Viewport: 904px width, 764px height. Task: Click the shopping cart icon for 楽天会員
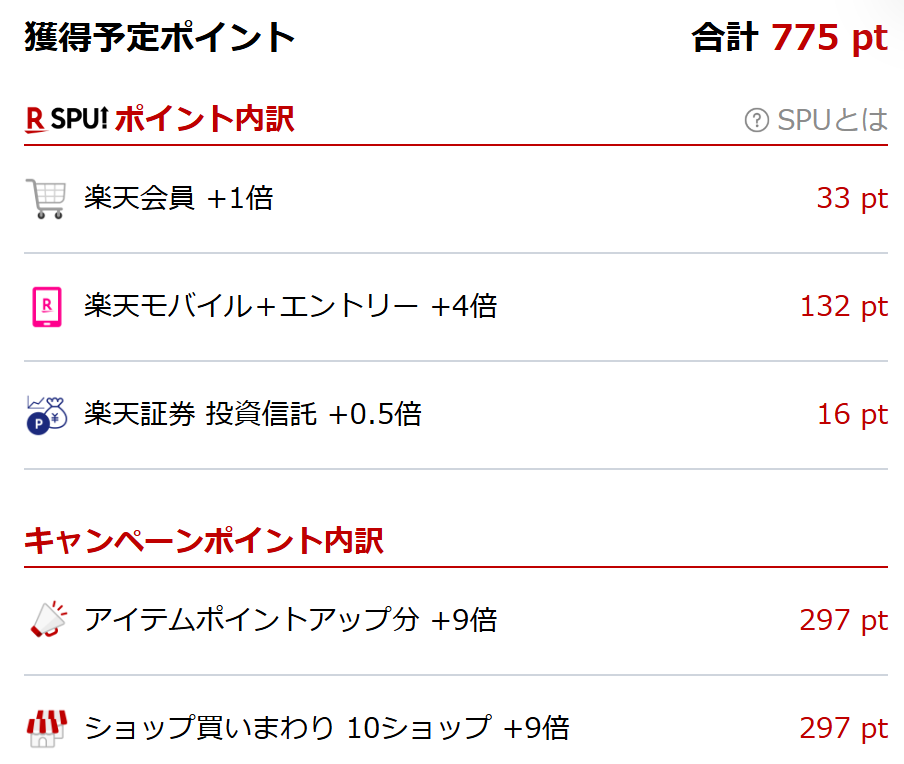coord(45,199)
